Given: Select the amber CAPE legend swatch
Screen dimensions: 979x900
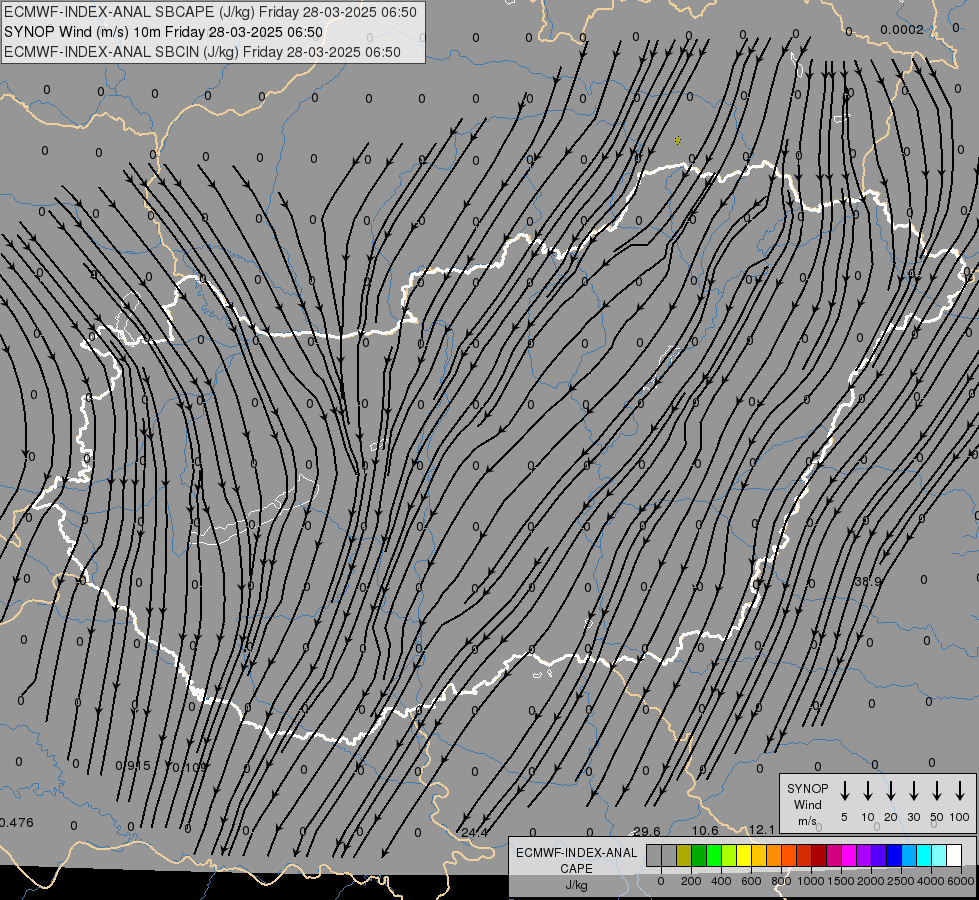Looking at the screenshot, I should [759, 855].
